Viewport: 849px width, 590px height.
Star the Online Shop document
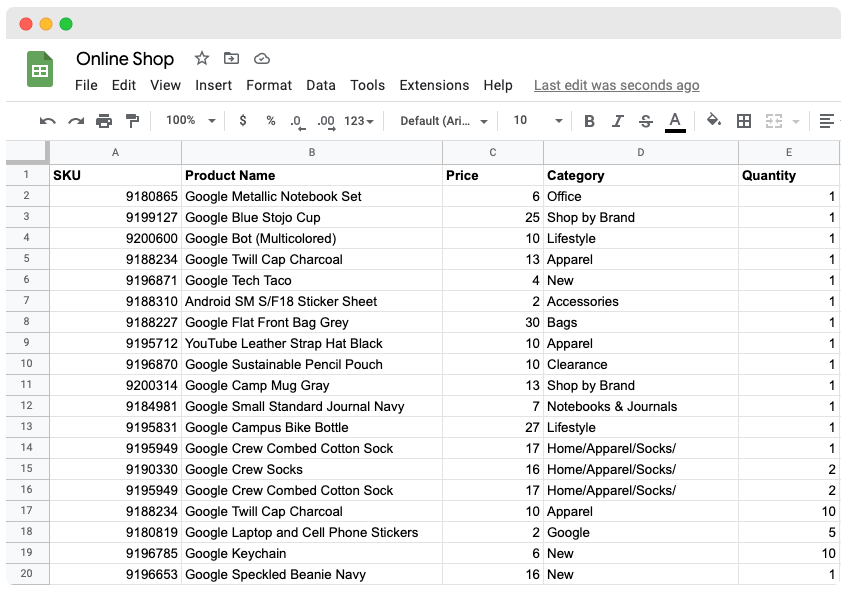click(x=202, y=59)
